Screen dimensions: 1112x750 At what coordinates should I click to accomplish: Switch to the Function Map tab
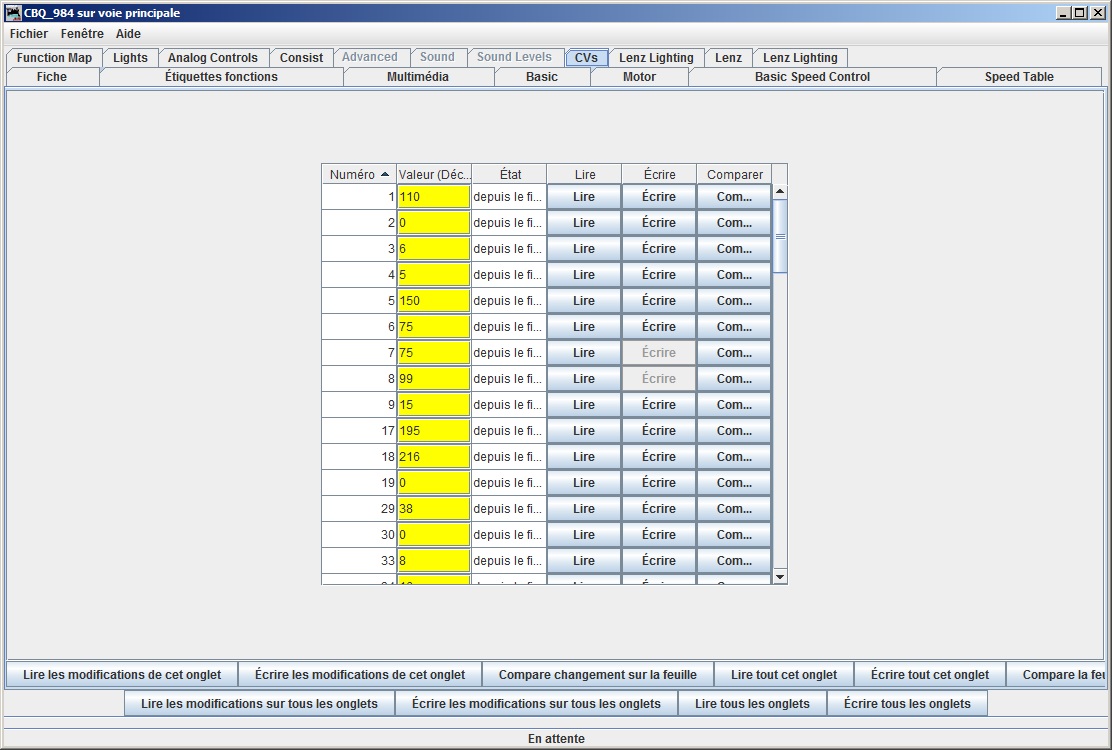click(55, 57)
